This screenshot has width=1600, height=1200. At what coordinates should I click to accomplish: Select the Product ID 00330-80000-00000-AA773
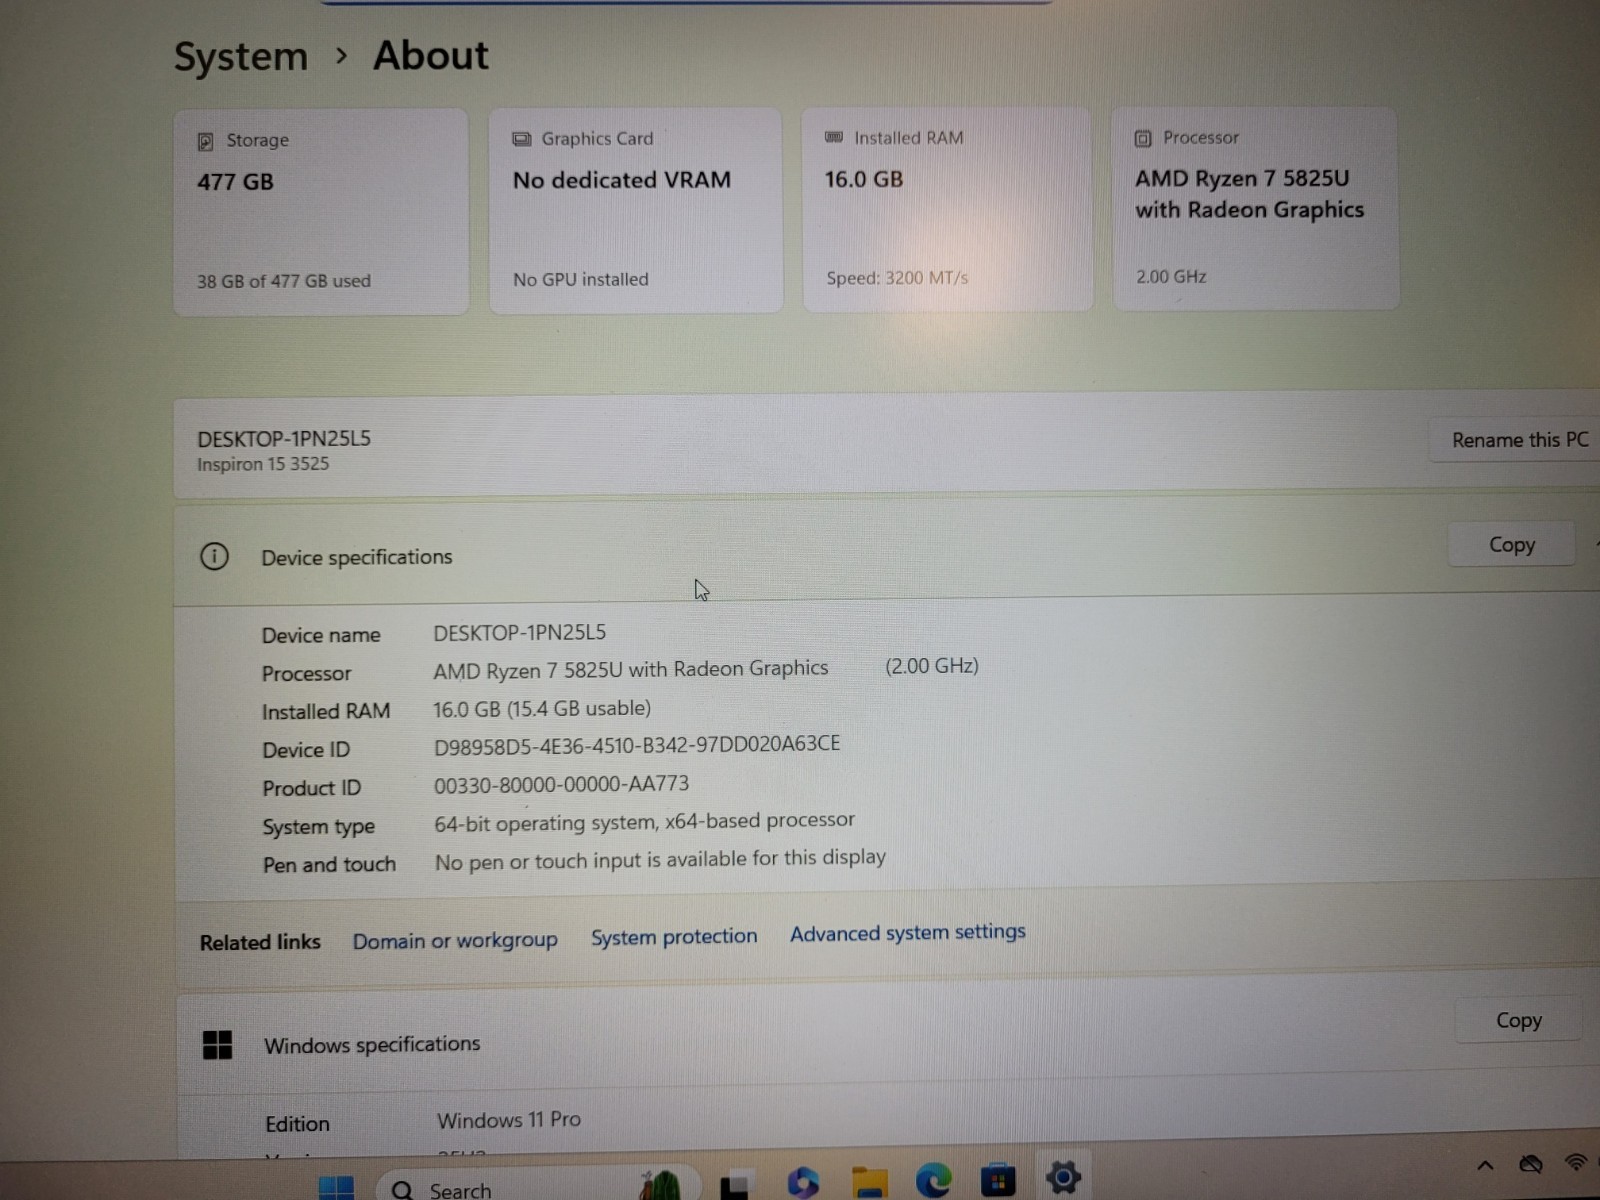coord(561,785)
